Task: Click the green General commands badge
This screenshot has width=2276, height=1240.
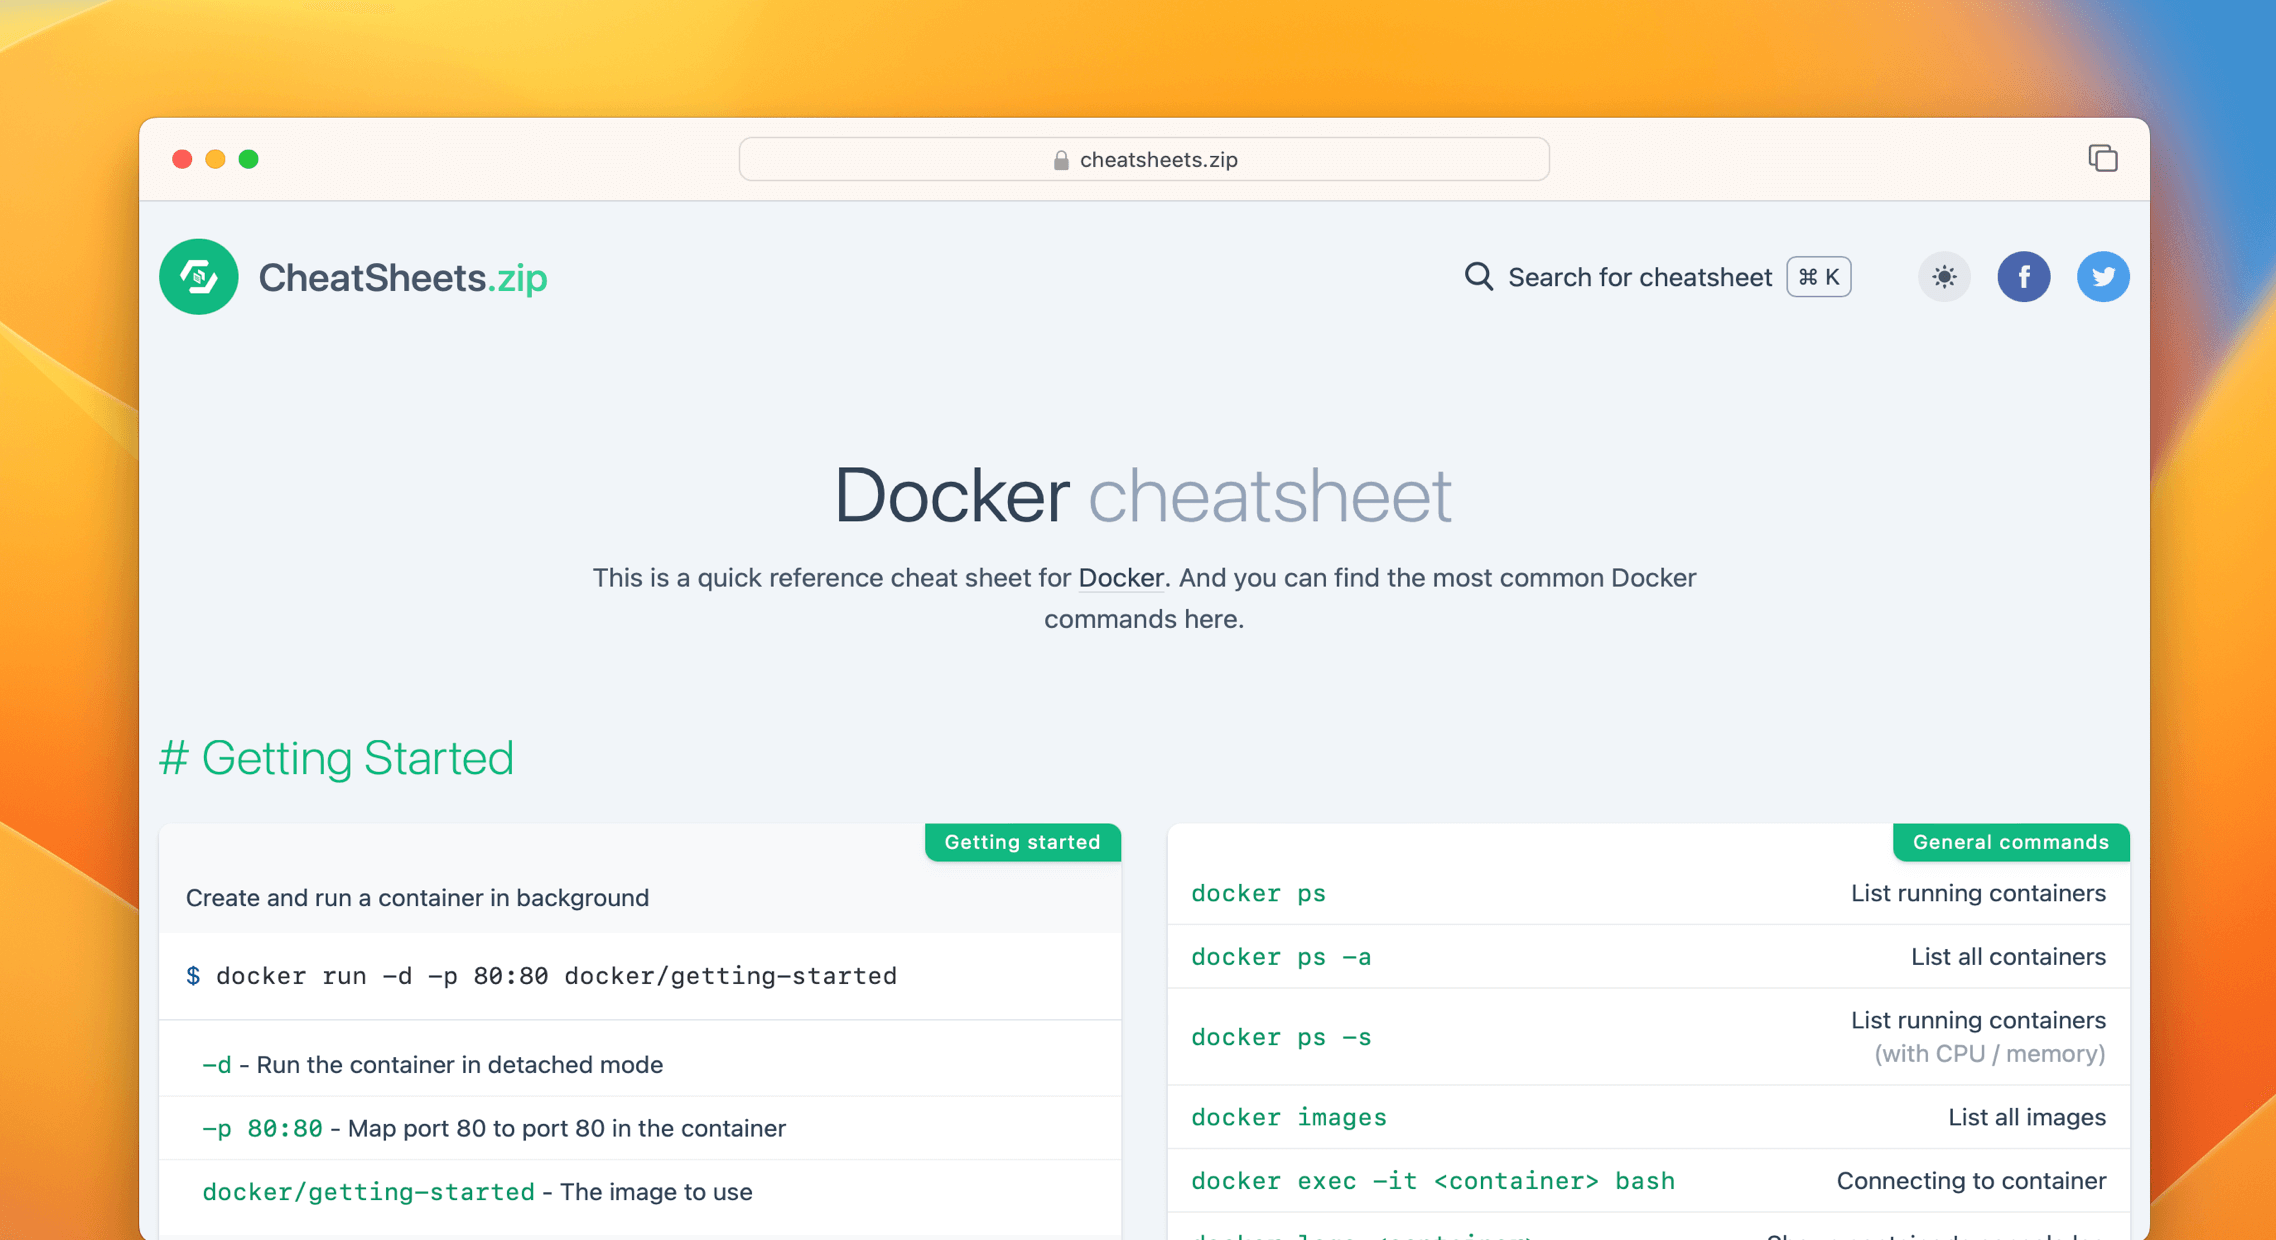Action: (2010, 842)
